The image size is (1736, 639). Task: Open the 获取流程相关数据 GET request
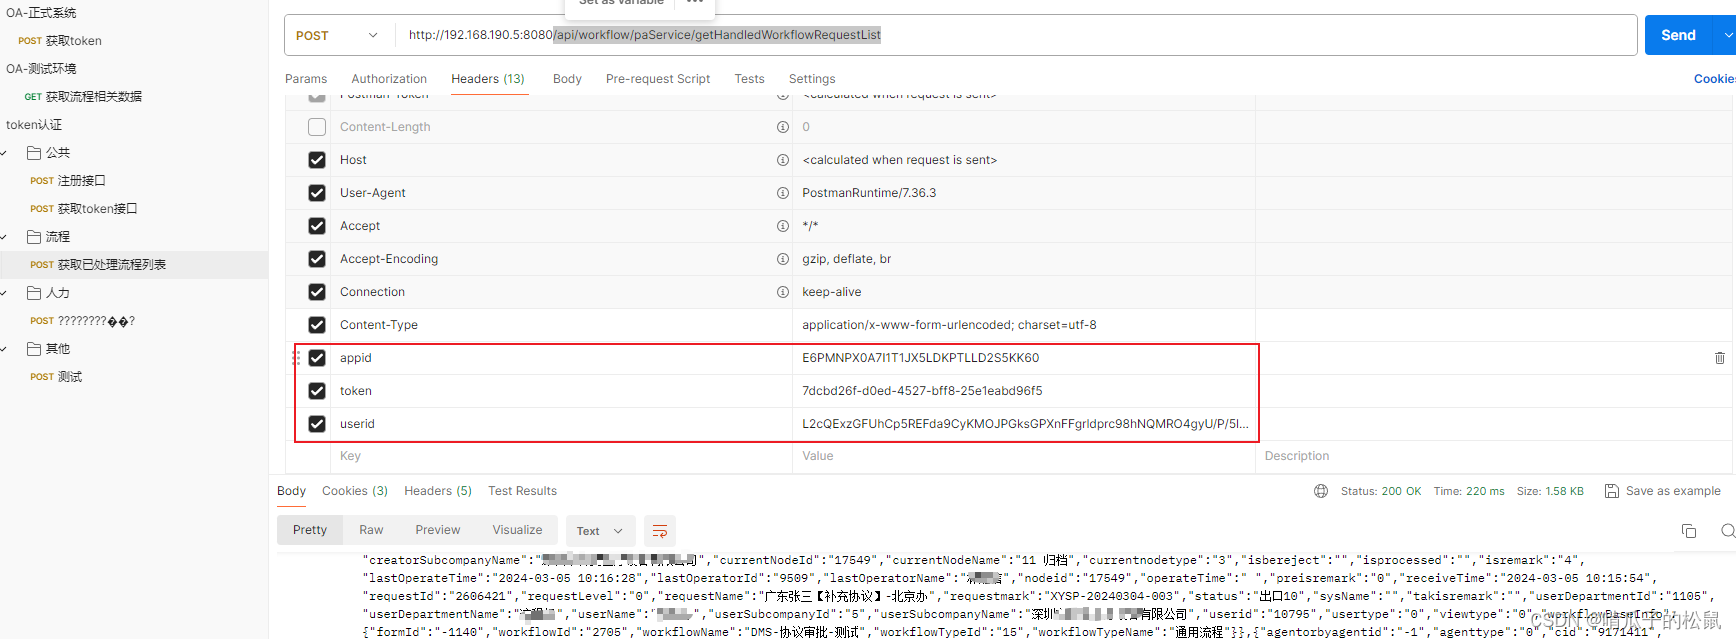point(83,97)
